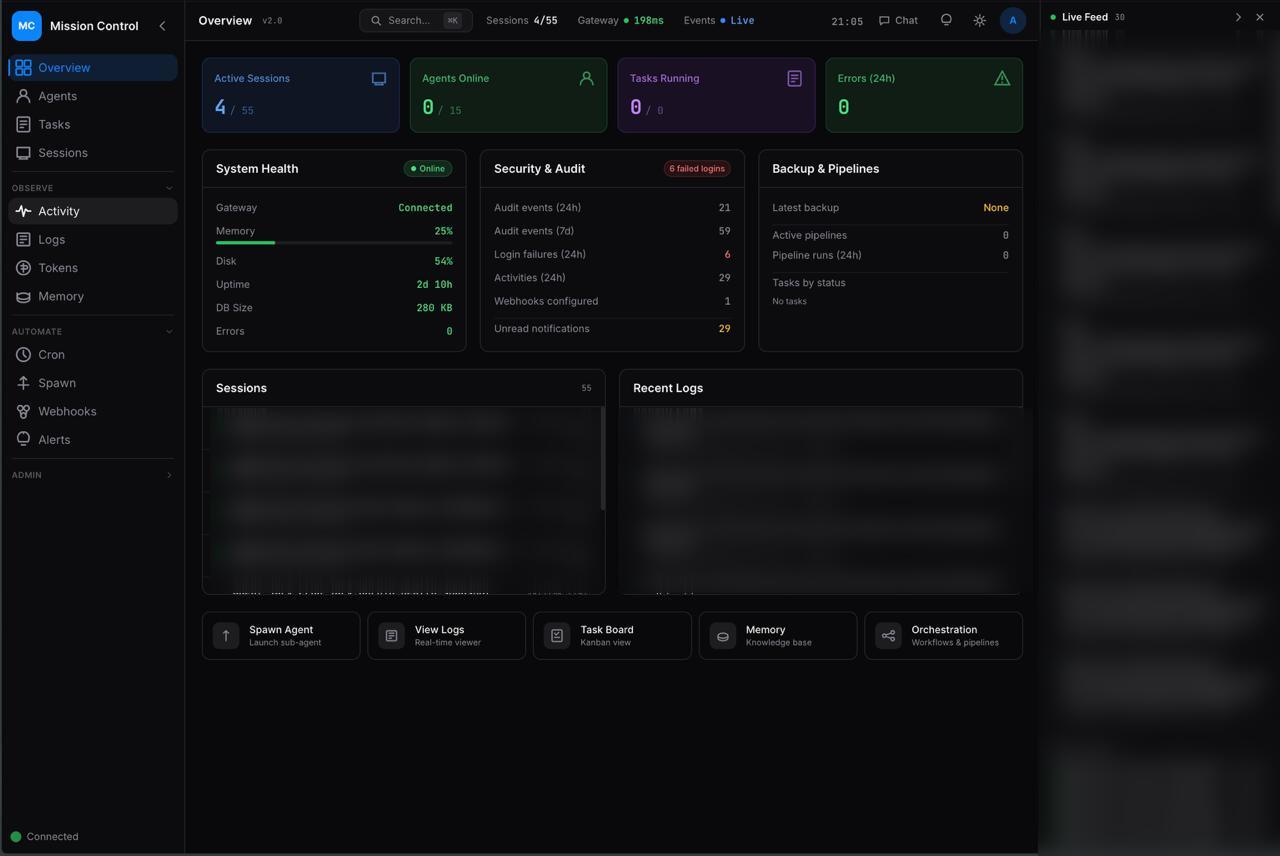The image size is (1280, 856).
Task: Expand the Admin sidebar section
Action: click(169, 475)
